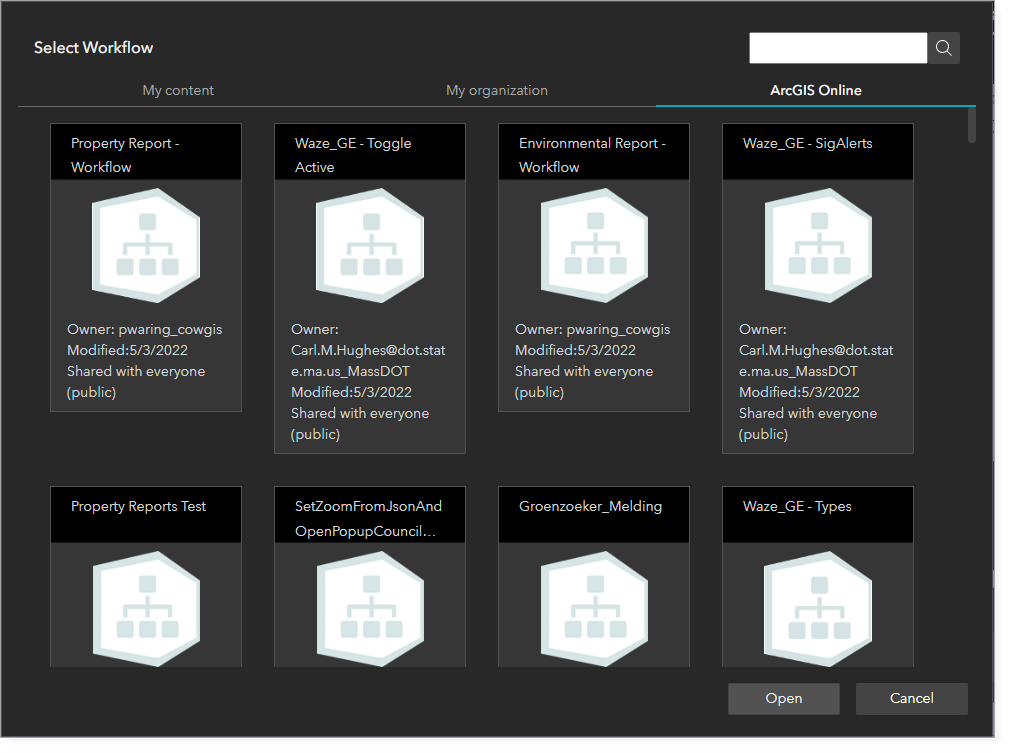This screenshot has height=753, width=1010.
Task: Select the Environmental Report workflow card
Action: (593, 267)
